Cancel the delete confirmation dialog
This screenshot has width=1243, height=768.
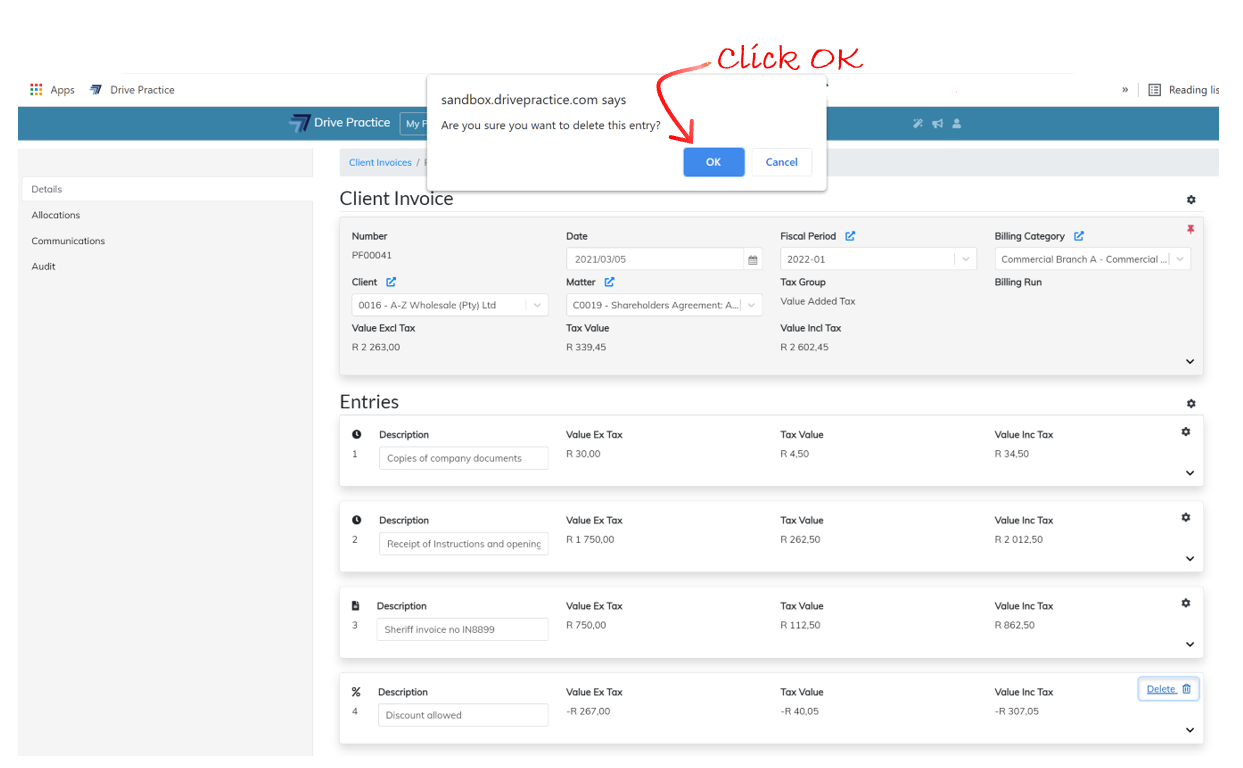coord(781,162)
